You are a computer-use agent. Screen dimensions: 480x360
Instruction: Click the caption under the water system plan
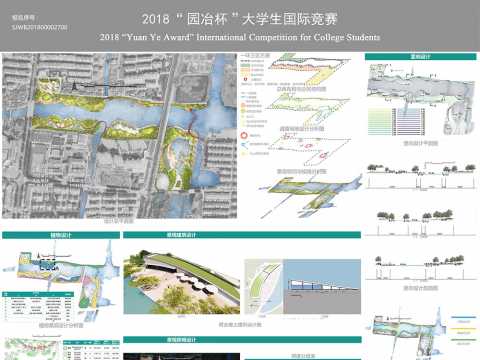pos(421,143)
